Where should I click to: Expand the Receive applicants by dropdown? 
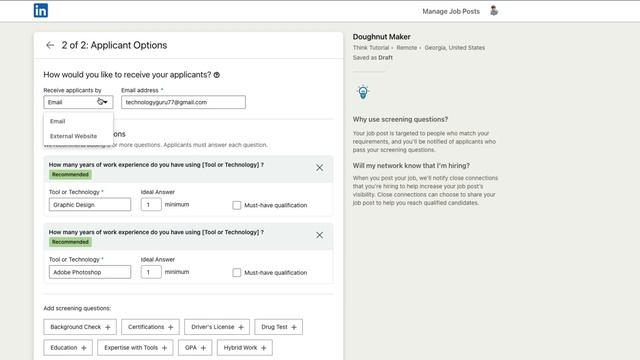pos(78,102)
